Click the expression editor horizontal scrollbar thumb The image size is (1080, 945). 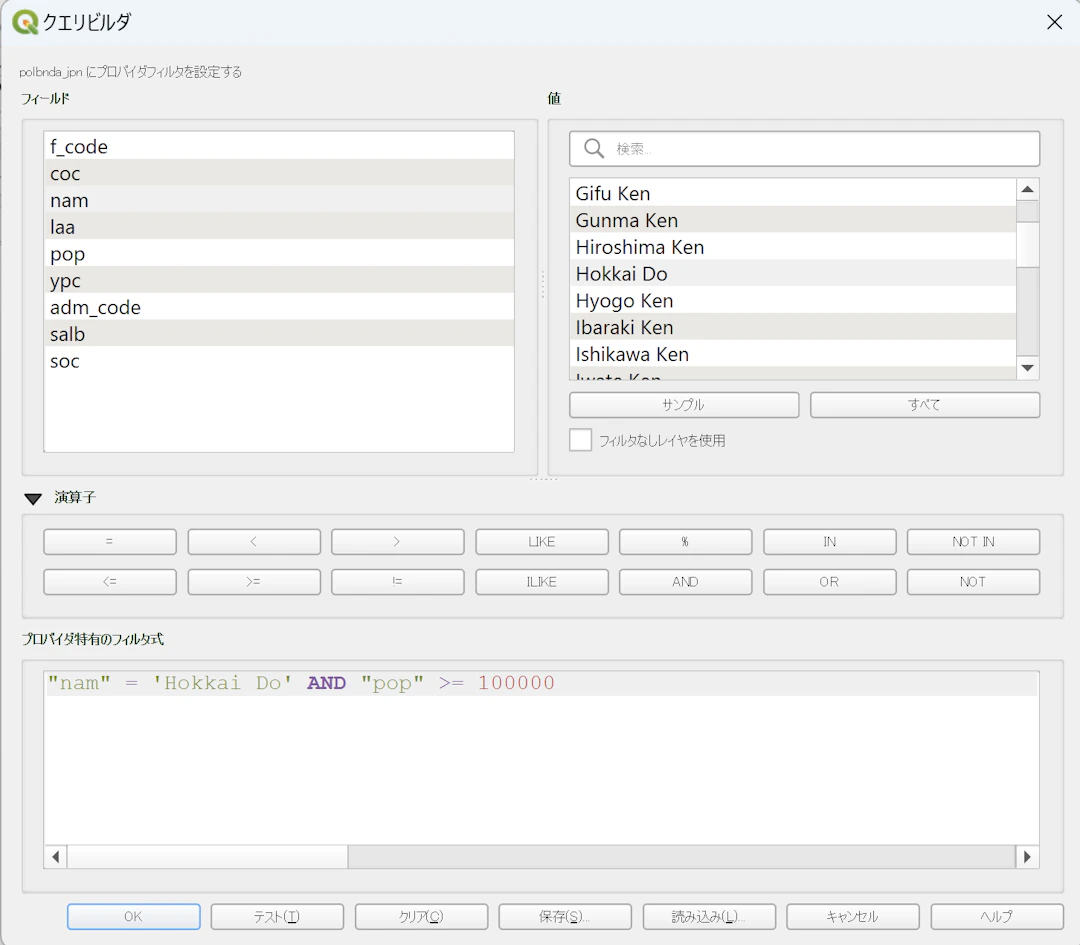[207, 857]
